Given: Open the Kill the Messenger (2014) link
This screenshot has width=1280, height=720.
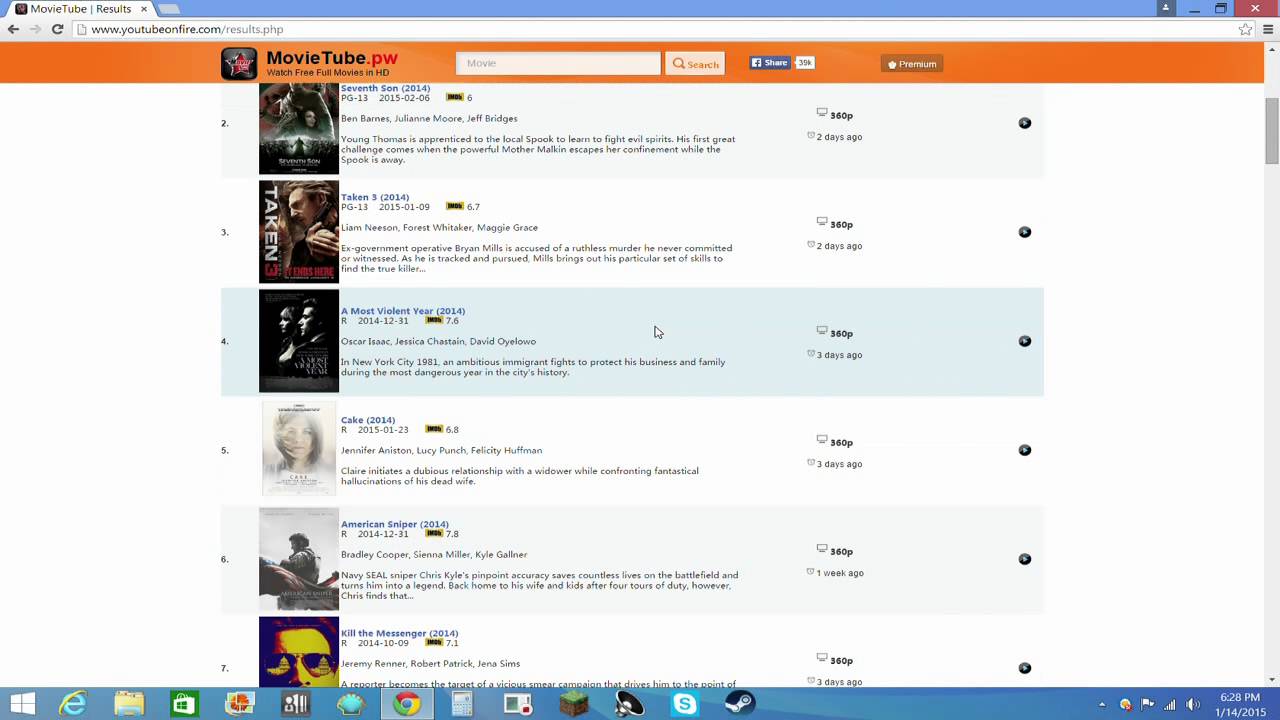Looking at the screenshot, I should click(x=400, y=633).
